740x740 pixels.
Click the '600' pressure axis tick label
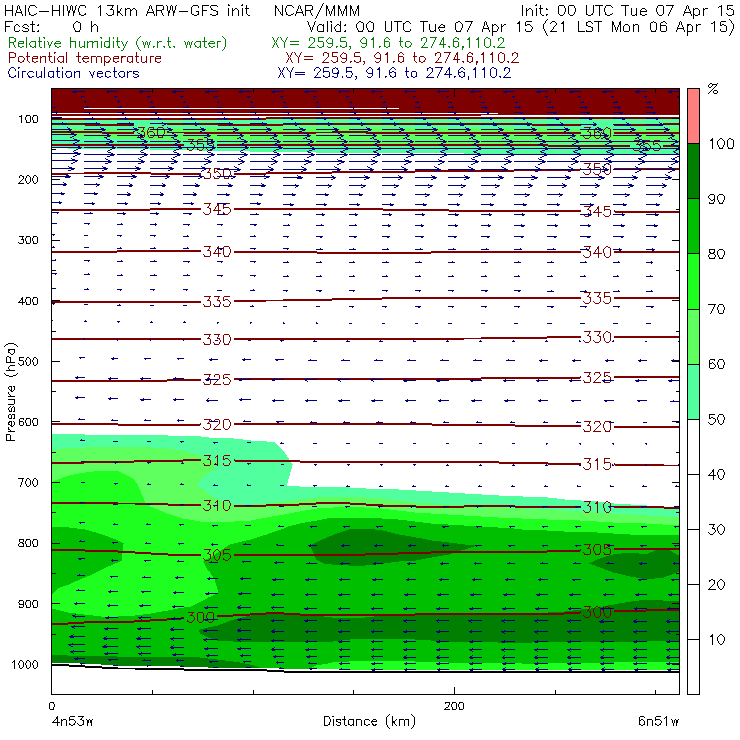tap(28, 422)
